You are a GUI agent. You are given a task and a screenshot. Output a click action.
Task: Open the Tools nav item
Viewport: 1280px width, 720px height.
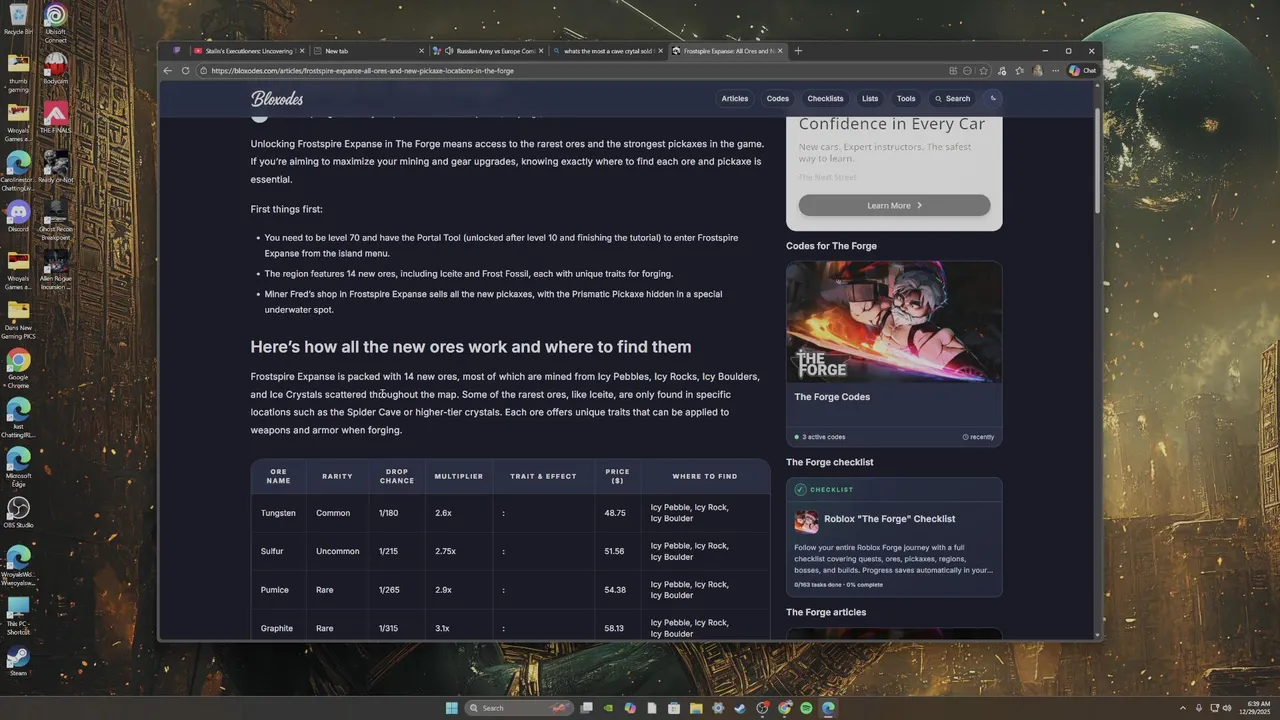pyautogui.click(x=906, y=99)
